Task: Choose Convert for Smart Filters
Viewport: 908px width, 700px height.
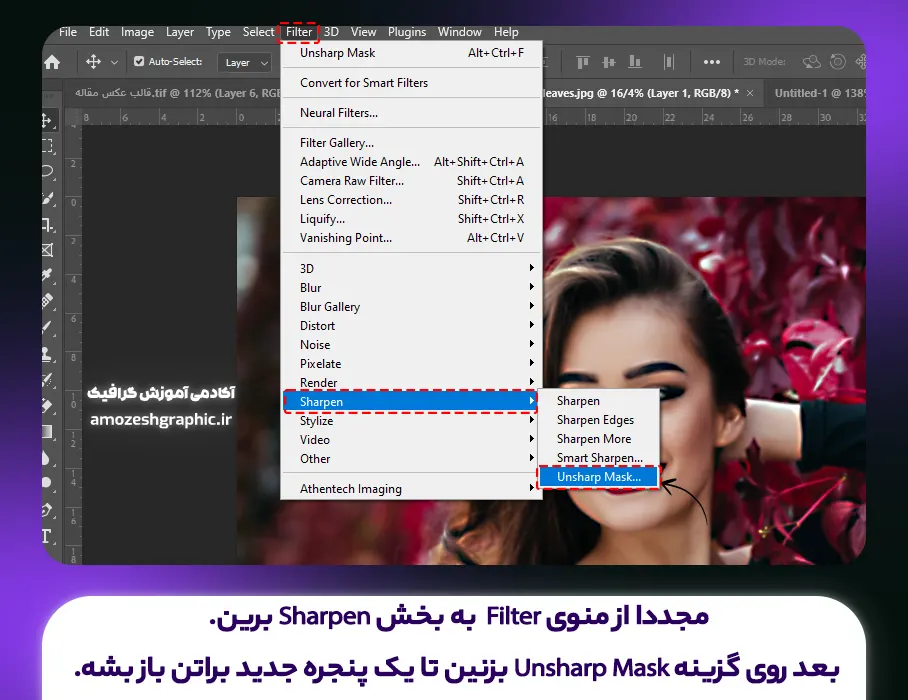Action: click(412, 83)
